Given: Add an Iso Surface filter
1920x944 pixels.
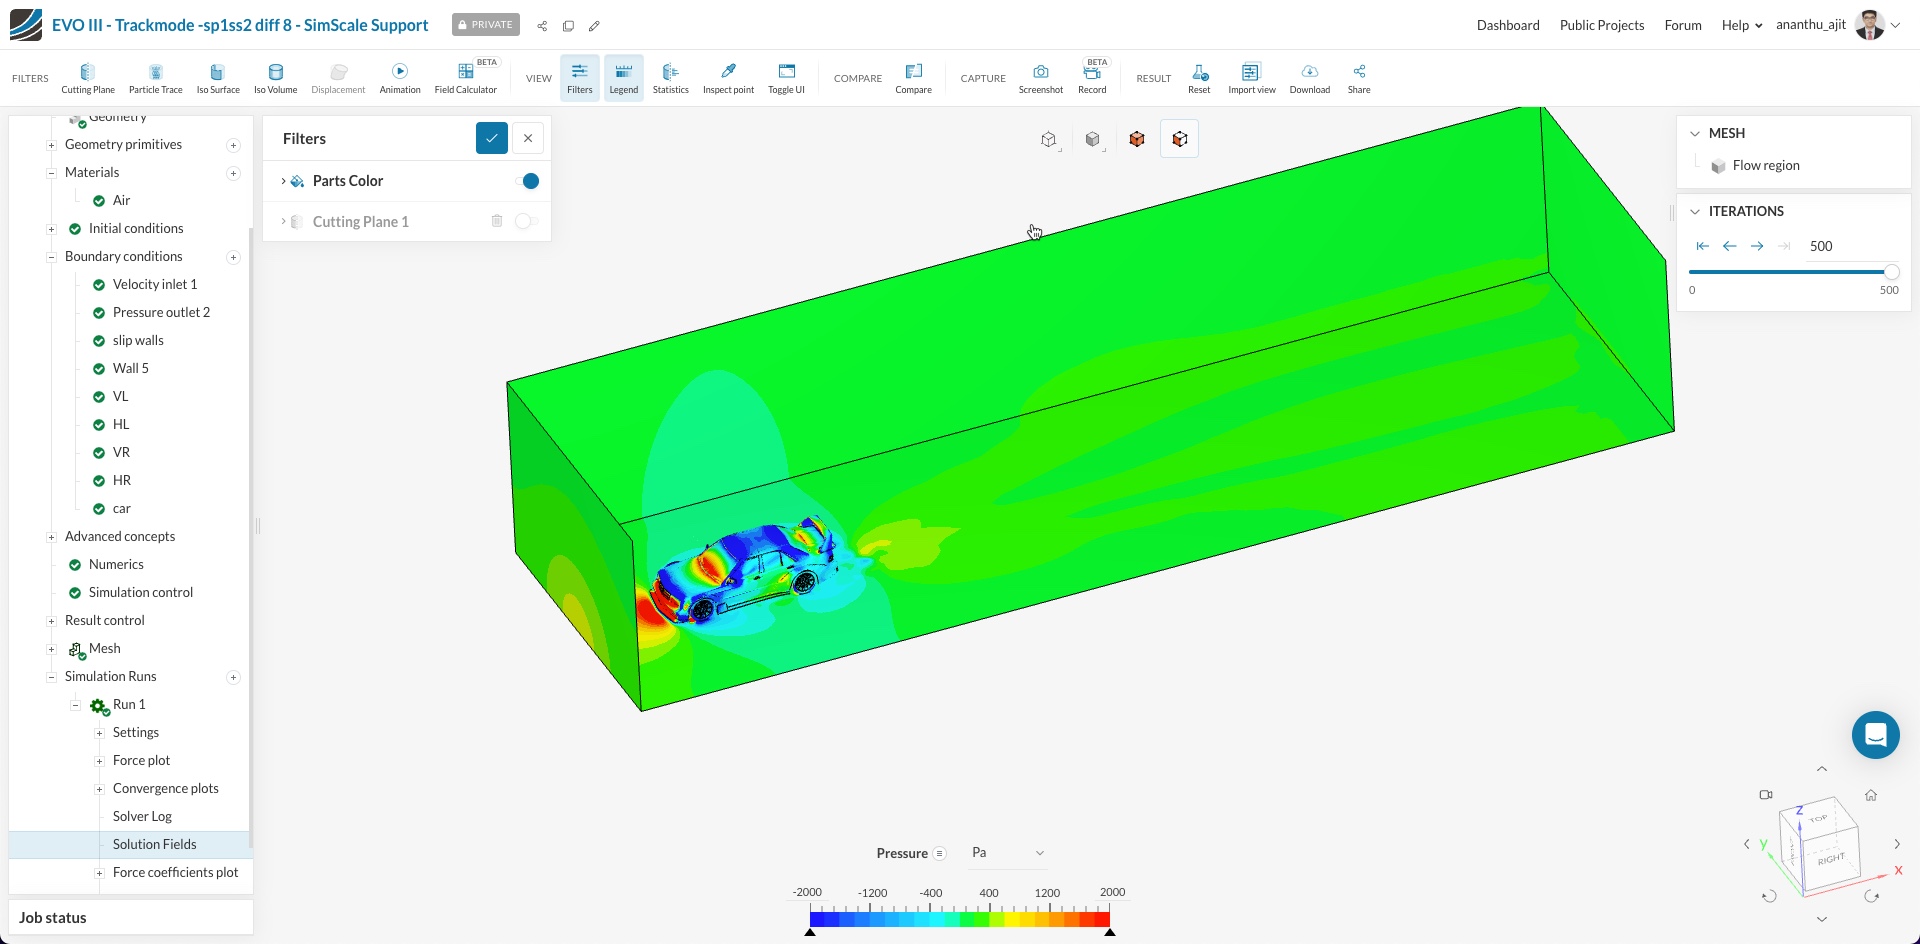Looking at the screenshot, I should click(218, 78).
